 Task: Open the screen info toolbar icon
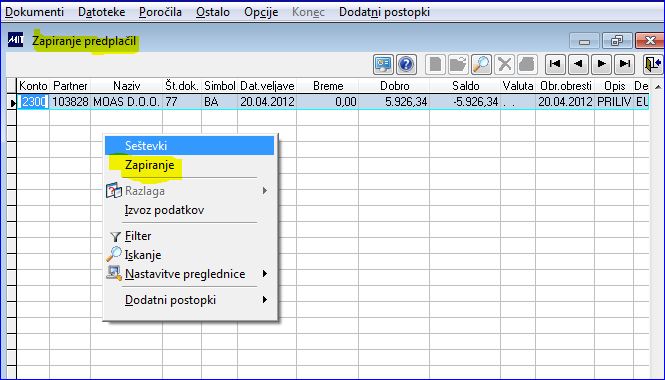(383, 64)
